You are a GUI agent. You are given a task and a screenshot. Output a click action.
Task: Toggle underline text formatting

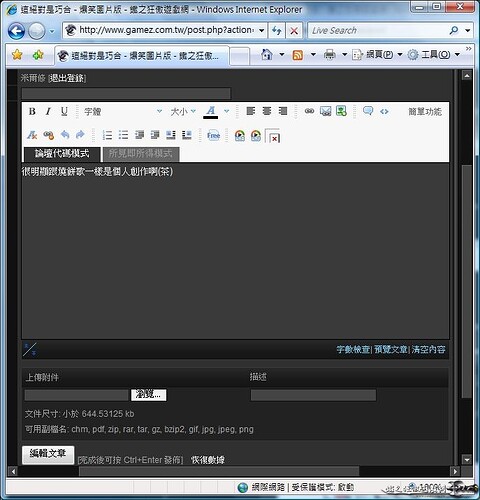click(64, 111)
